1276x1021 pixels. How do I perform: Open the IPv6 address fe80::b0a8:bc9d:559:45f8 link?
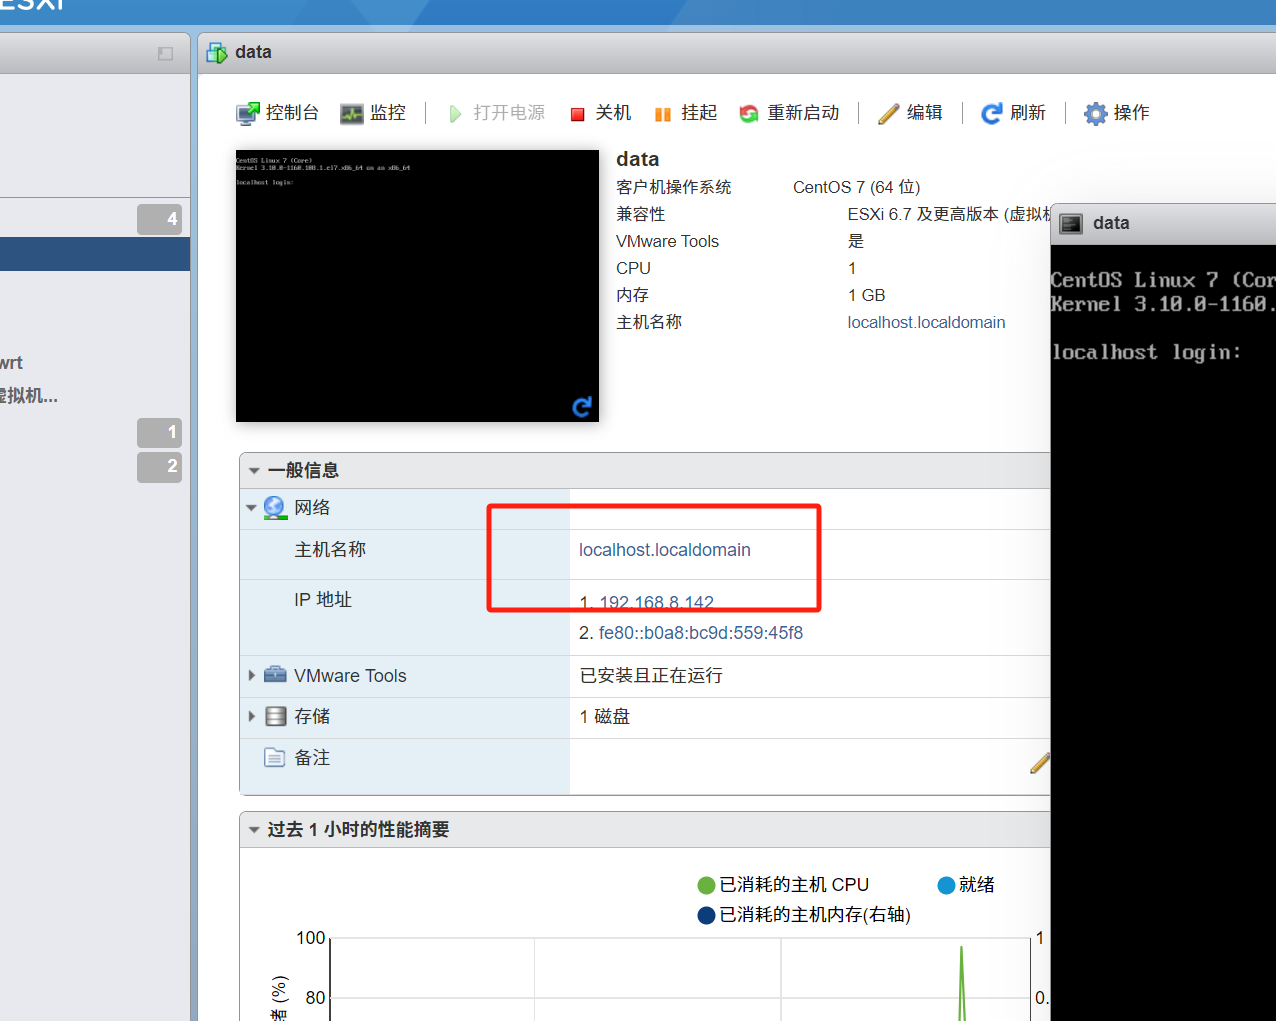pyautogui.click(x=700, y=633)
